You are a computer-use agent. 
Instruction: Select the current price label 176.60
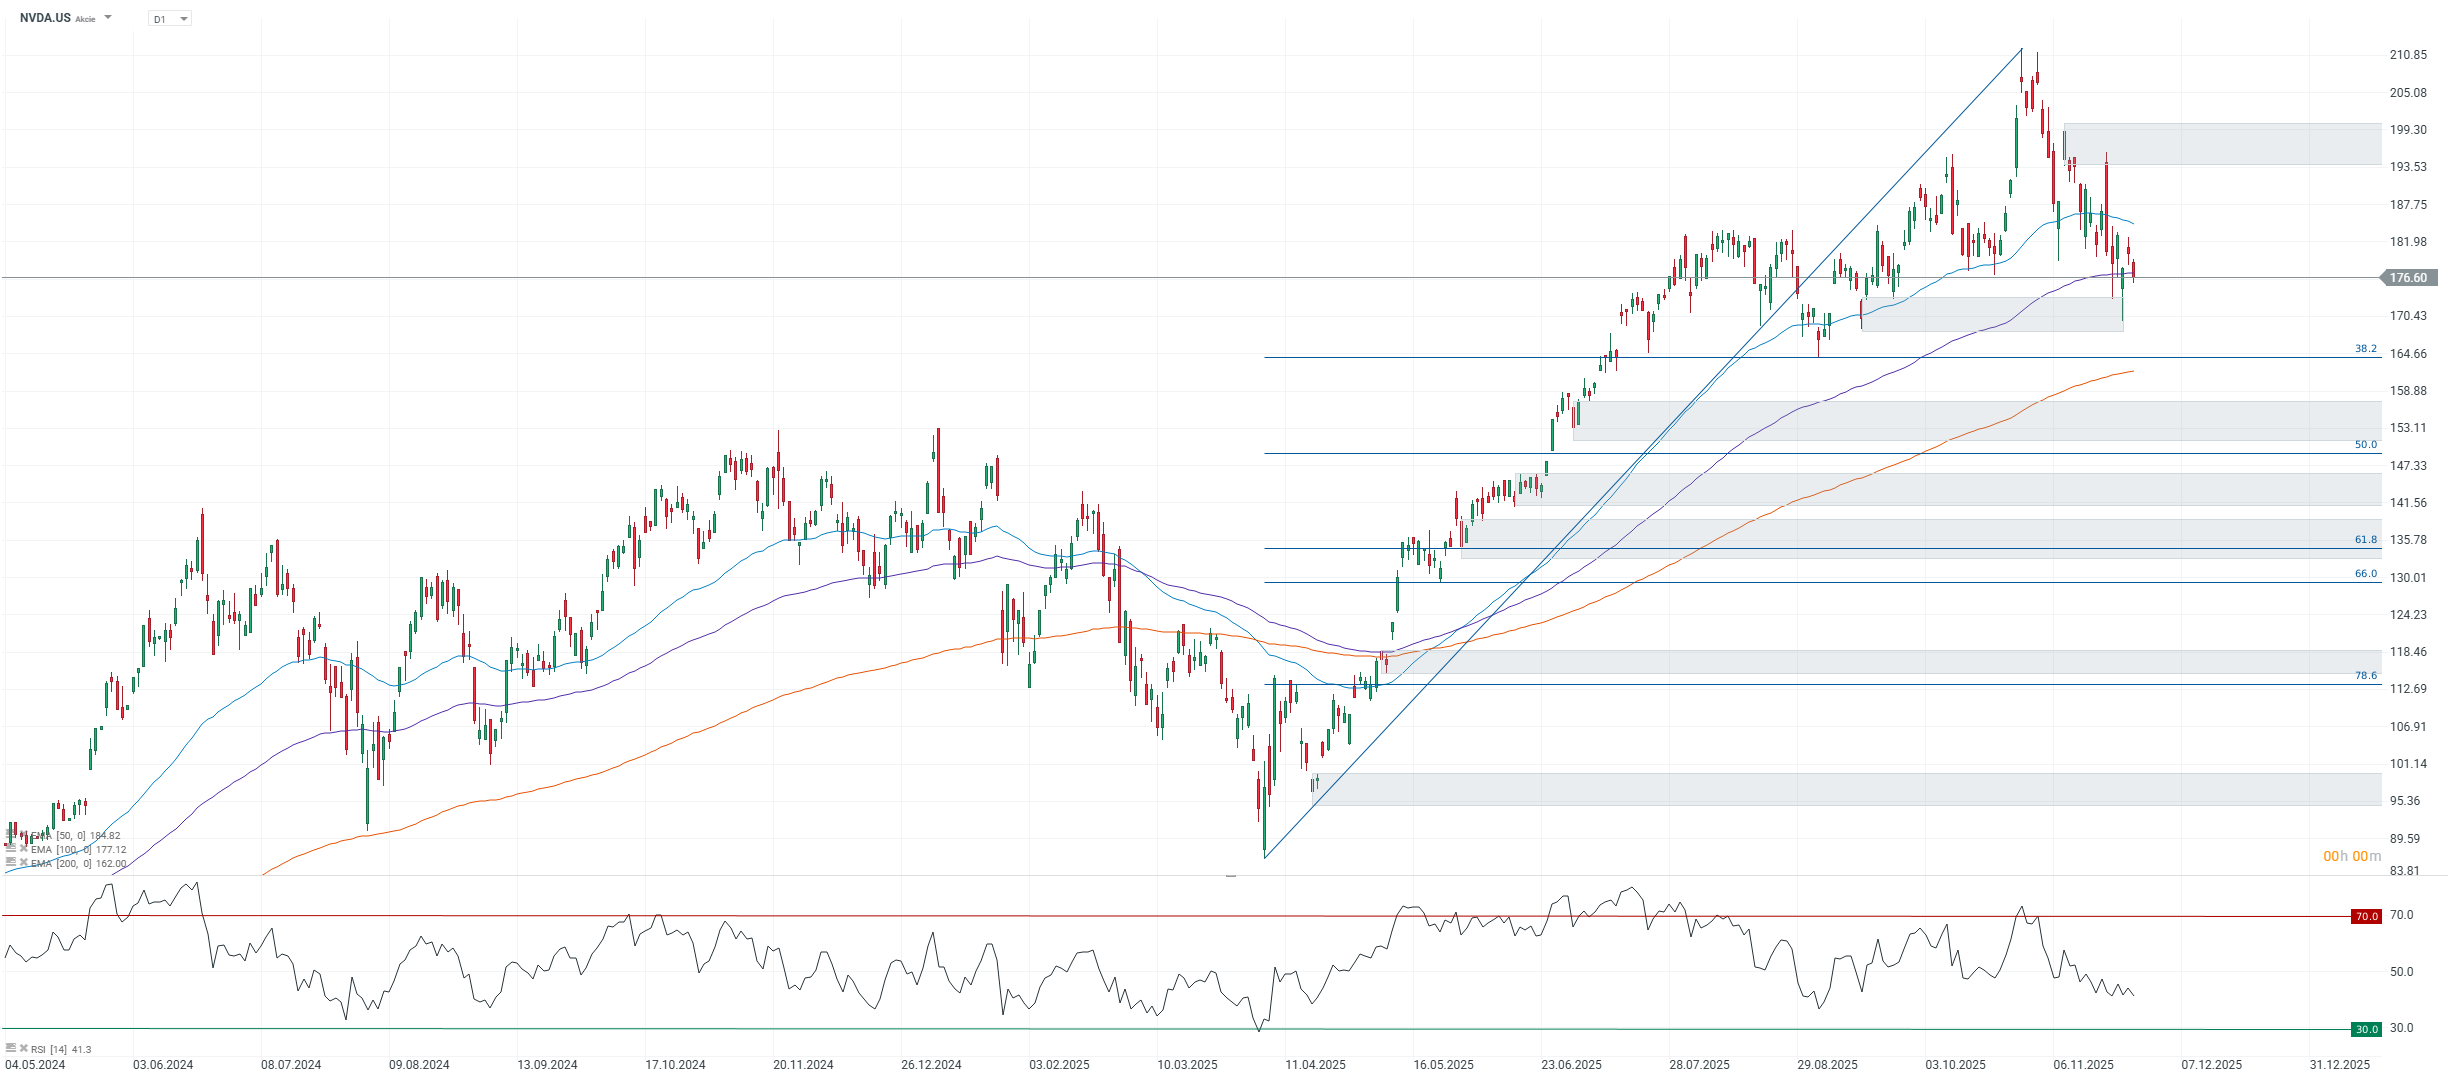point(2408,278)
